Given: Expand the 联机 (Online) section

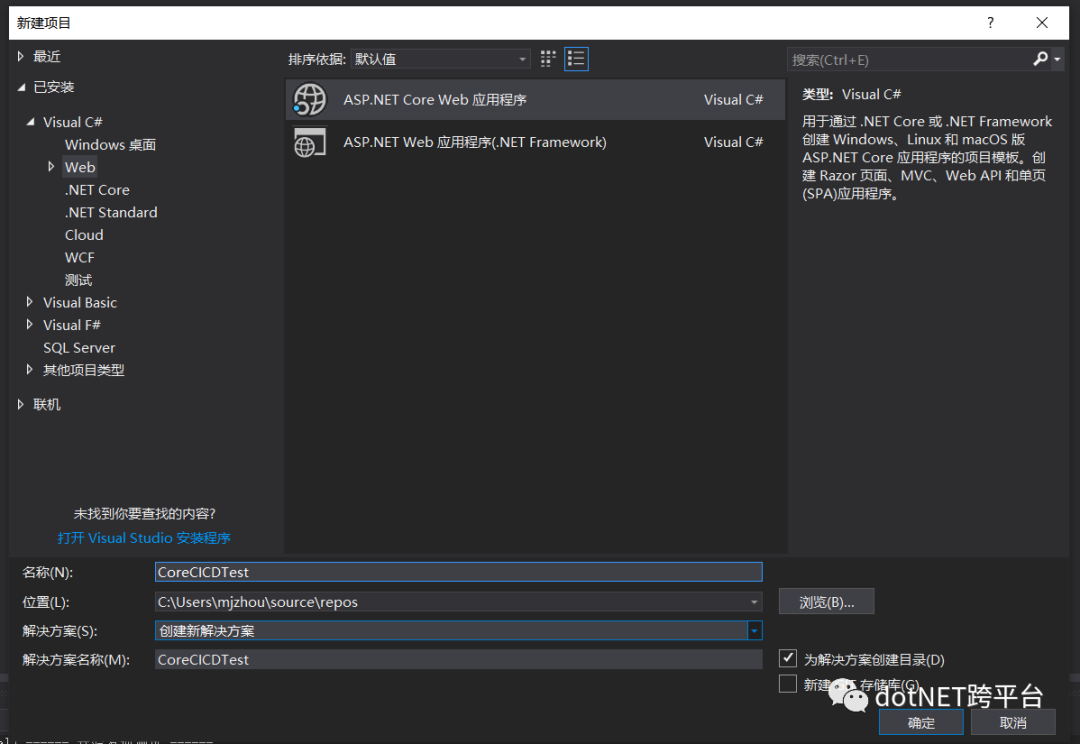Looking at the screenshot, I should tap(21, 404).
